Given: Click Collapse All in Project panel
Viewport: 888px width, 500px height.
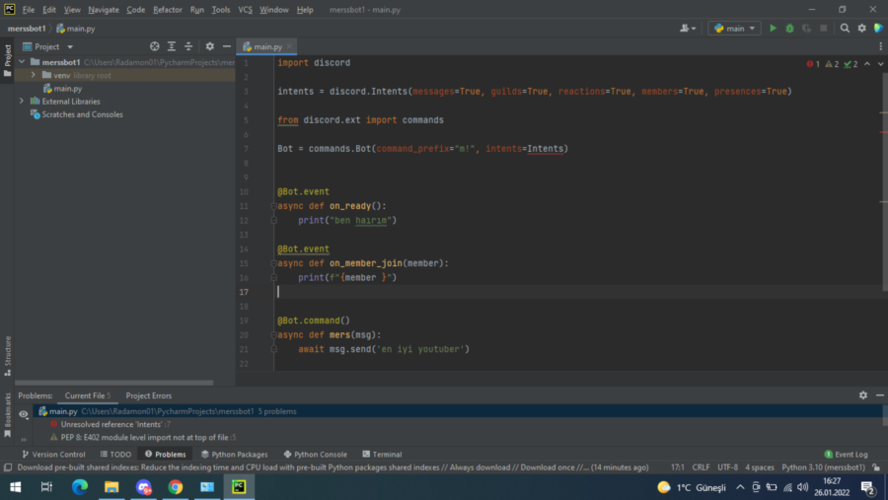Looking at the screenshot, I should tap(189, 46).
